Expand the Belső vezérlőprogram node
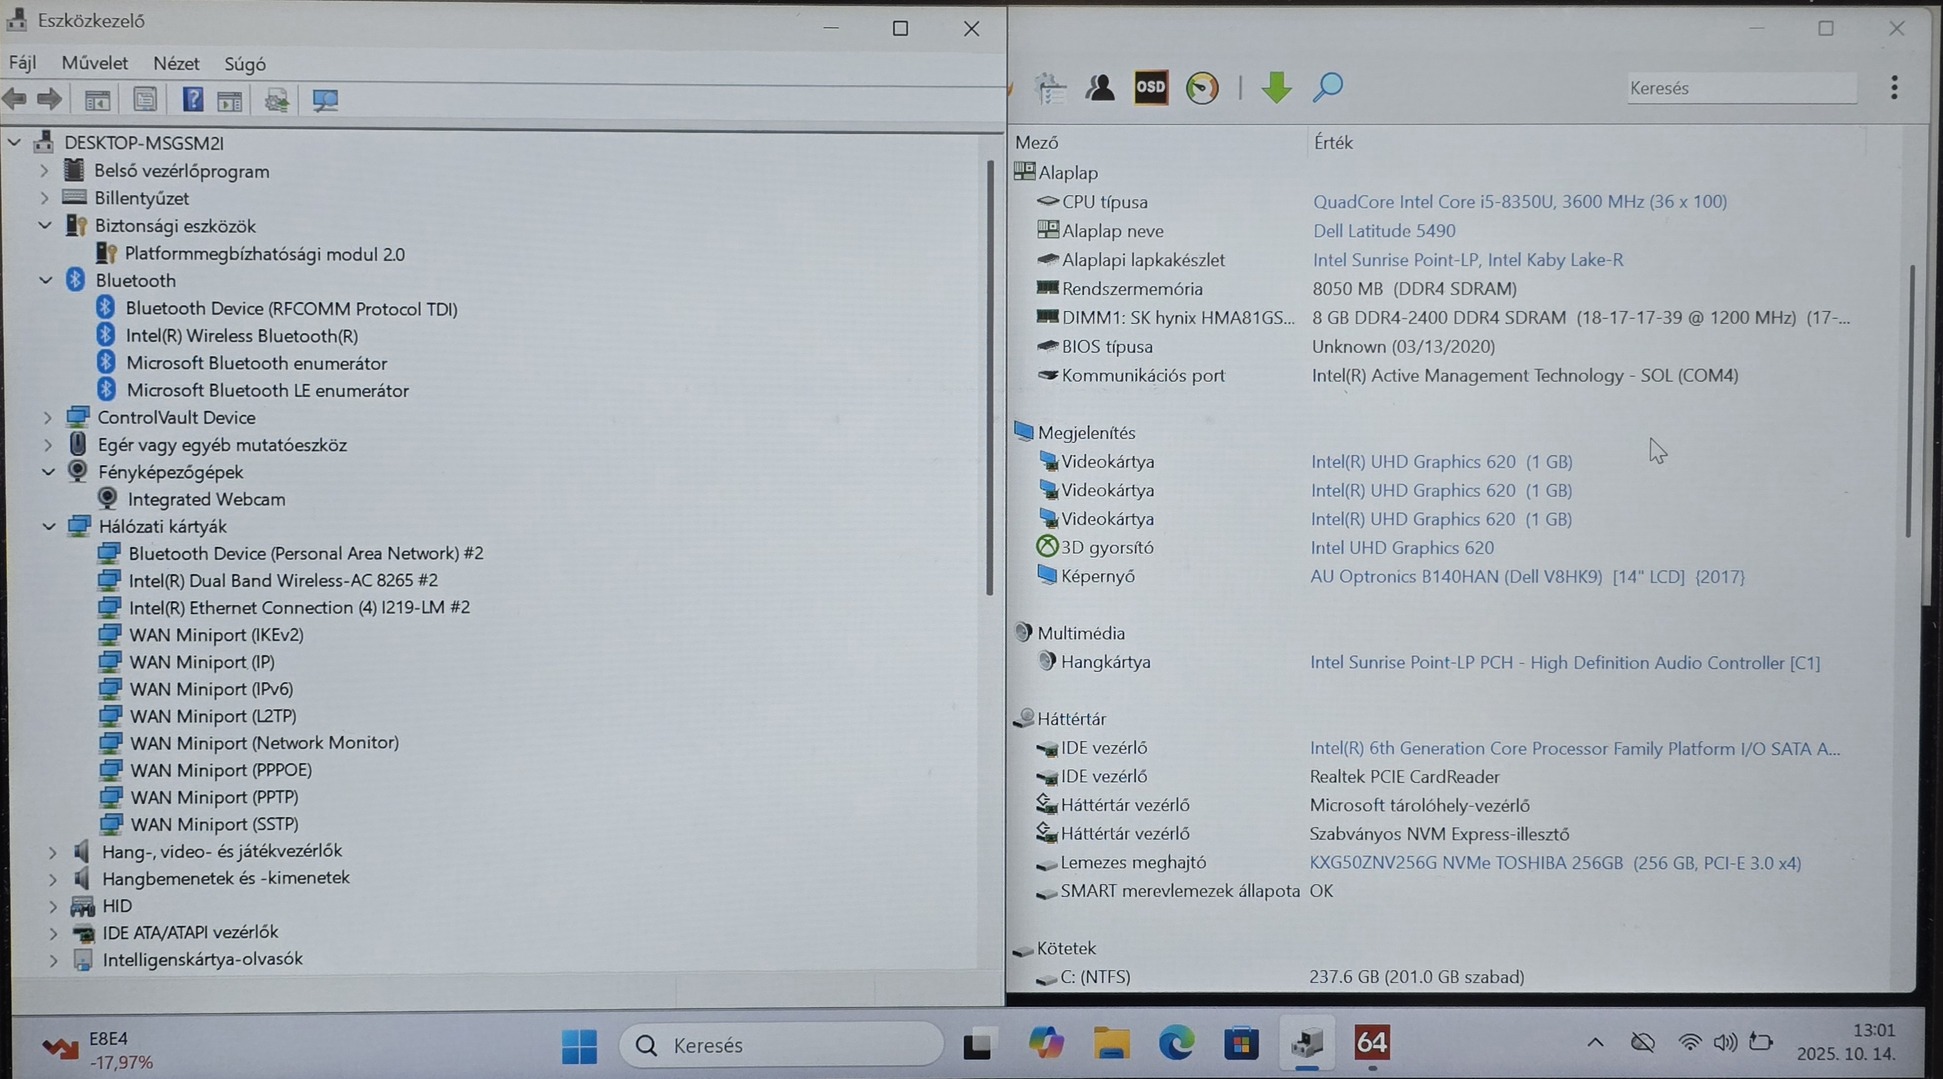1943x1079 pixels. click(x=44, y=171)
